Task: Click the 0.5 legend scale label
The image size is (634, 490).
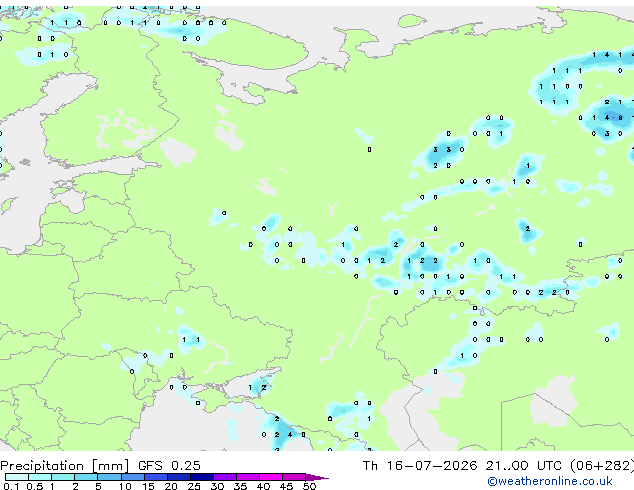Action: coord(35,486)
